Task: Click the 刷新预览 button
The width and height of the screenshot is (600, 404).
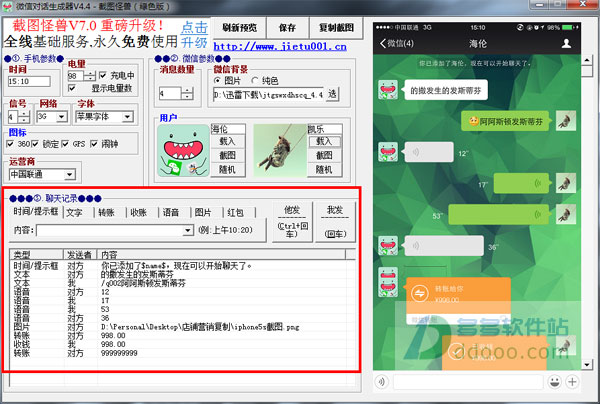Action: tap(240, 28)
